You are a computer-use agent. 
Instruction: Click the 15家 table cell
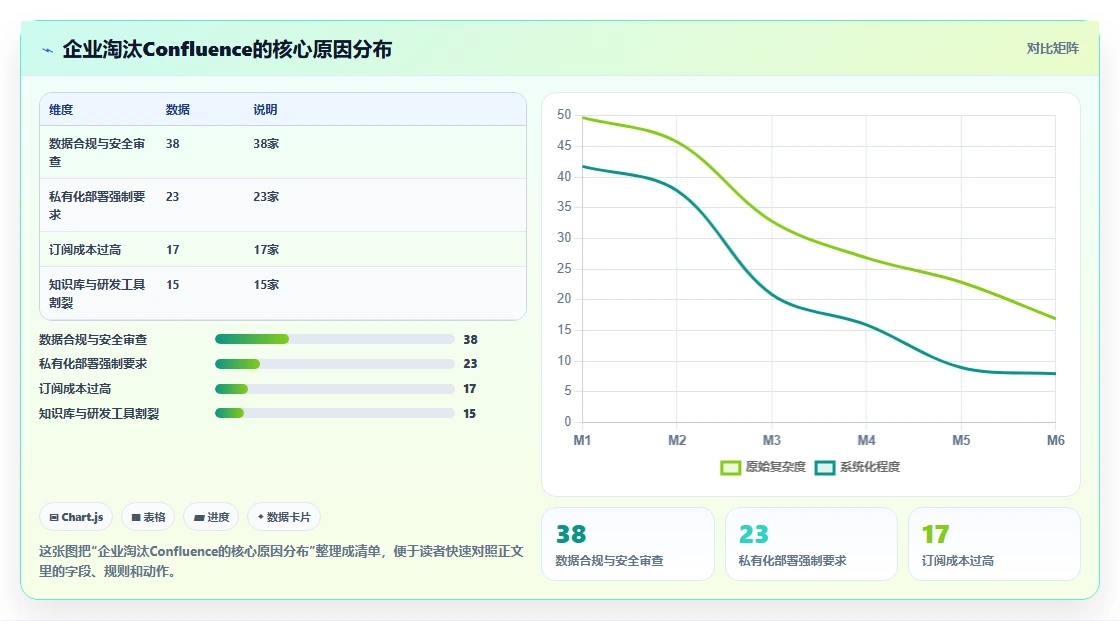point(266,284)
